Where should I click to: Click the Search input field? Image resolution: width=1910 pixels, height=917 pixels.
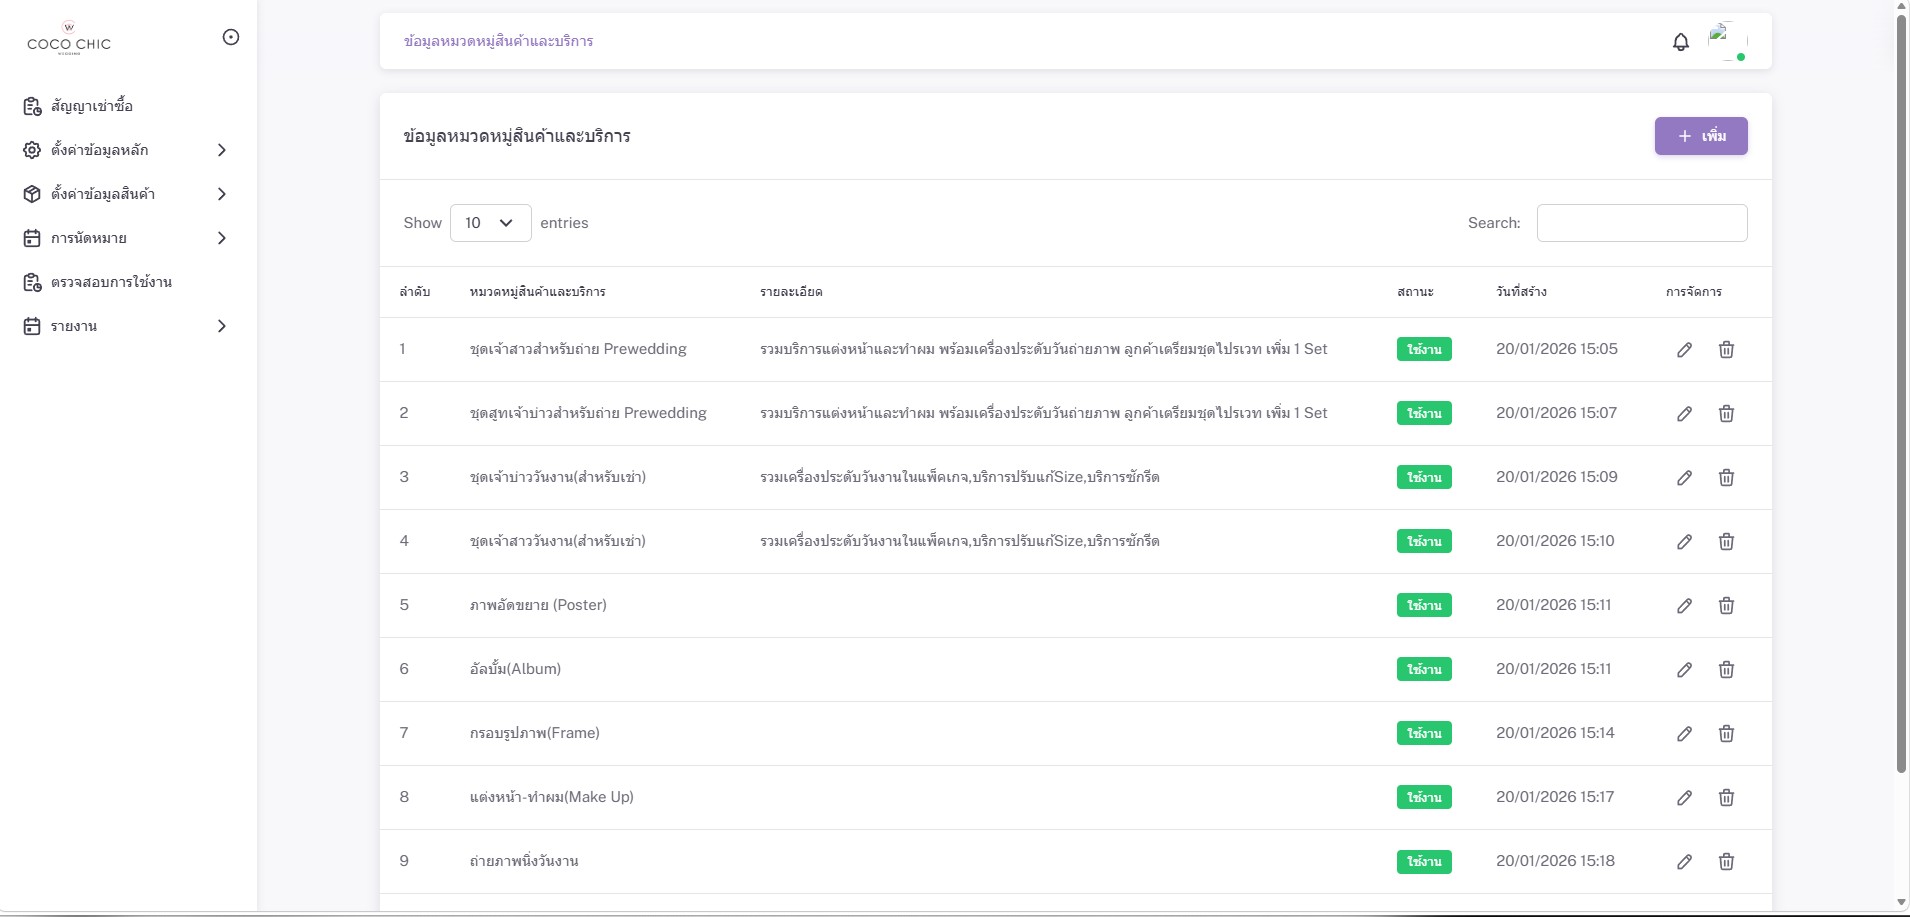pyautogui.click(x=1641, y=223)
